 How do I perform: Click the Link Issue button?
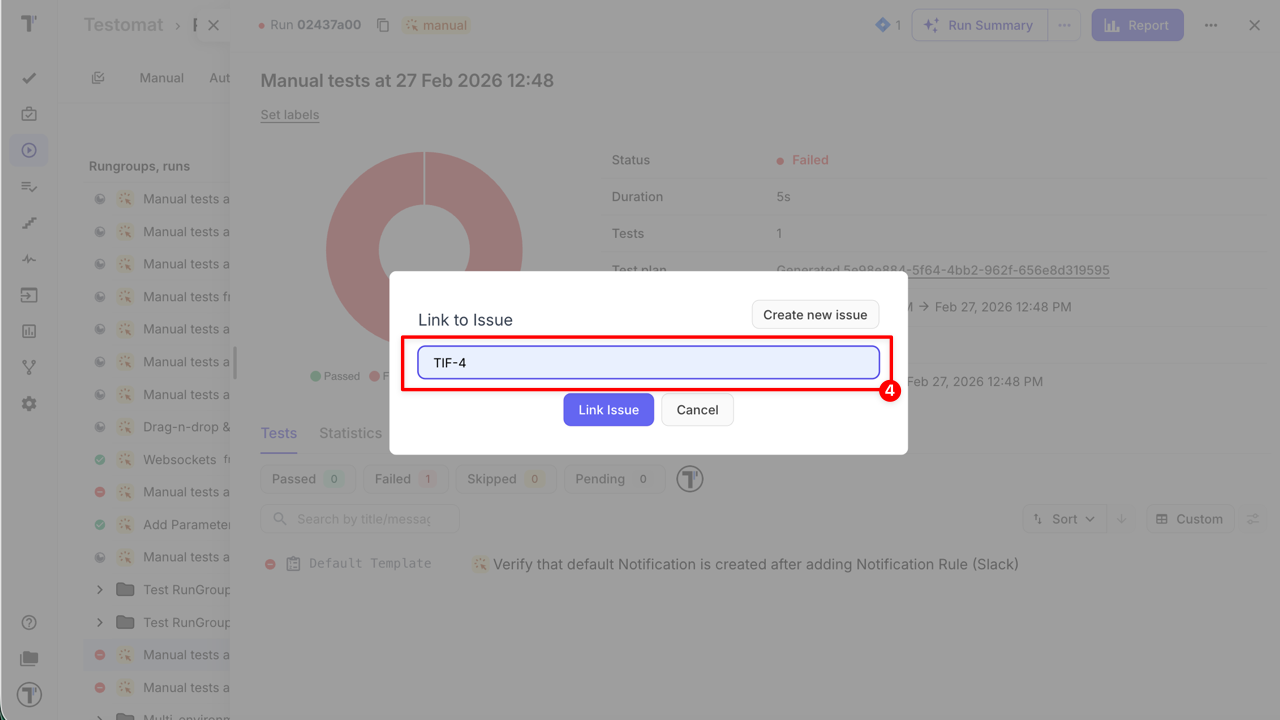click(x=608, y=409)
